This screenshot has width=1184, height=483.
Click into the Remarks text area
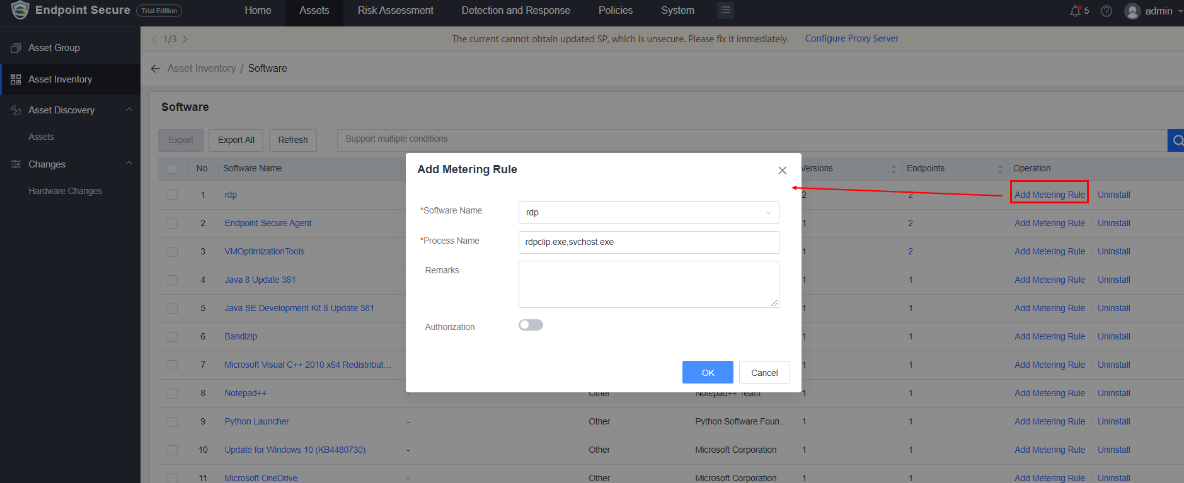[x=648, y=284]
